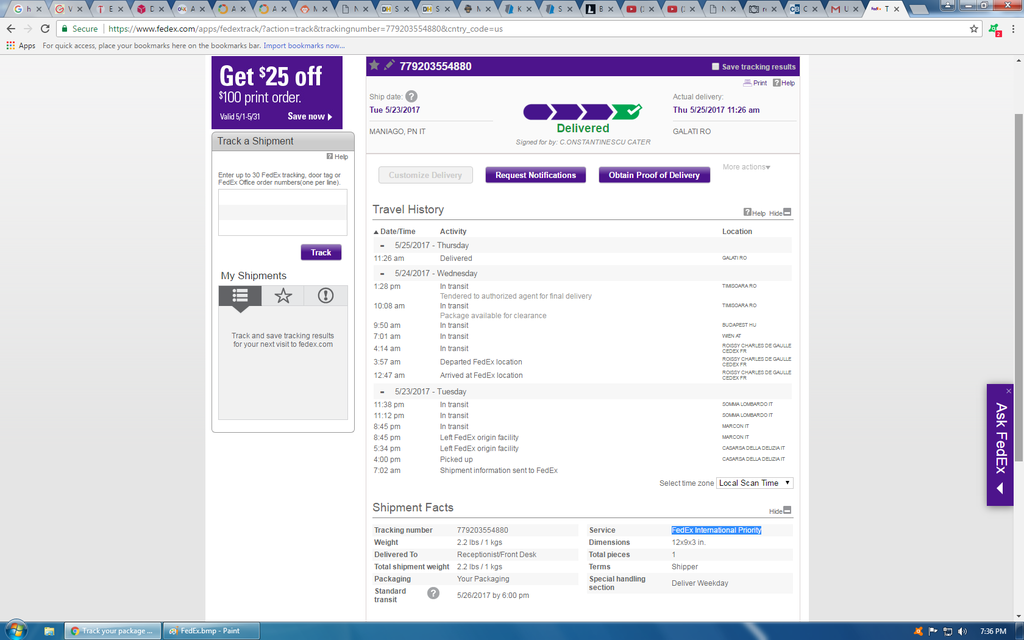This screenshot has height=640, width=1024.
Task: Star the tracking number 779203554880
Action: click(x=374, y=65)
